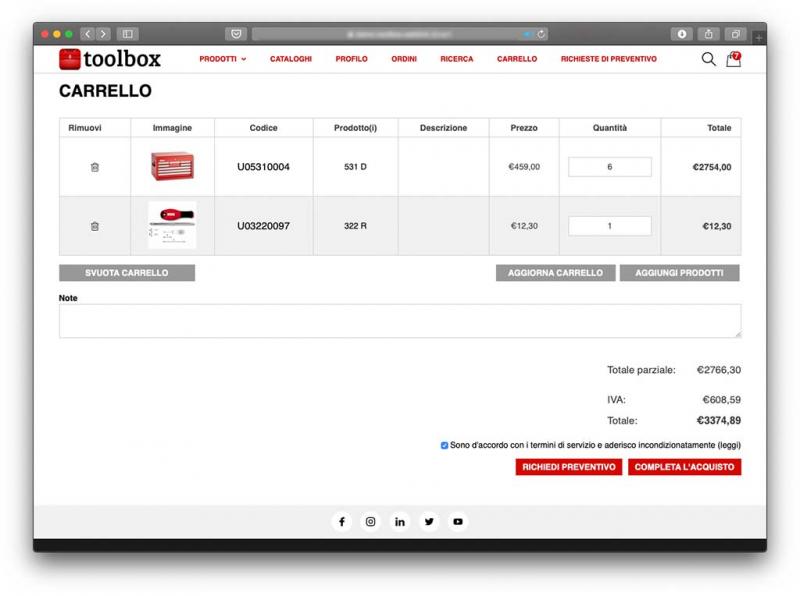Viewport: 800px width, 596px height.
Task: Open the LinkedIn footer icon
Action: tap(400, 522)
